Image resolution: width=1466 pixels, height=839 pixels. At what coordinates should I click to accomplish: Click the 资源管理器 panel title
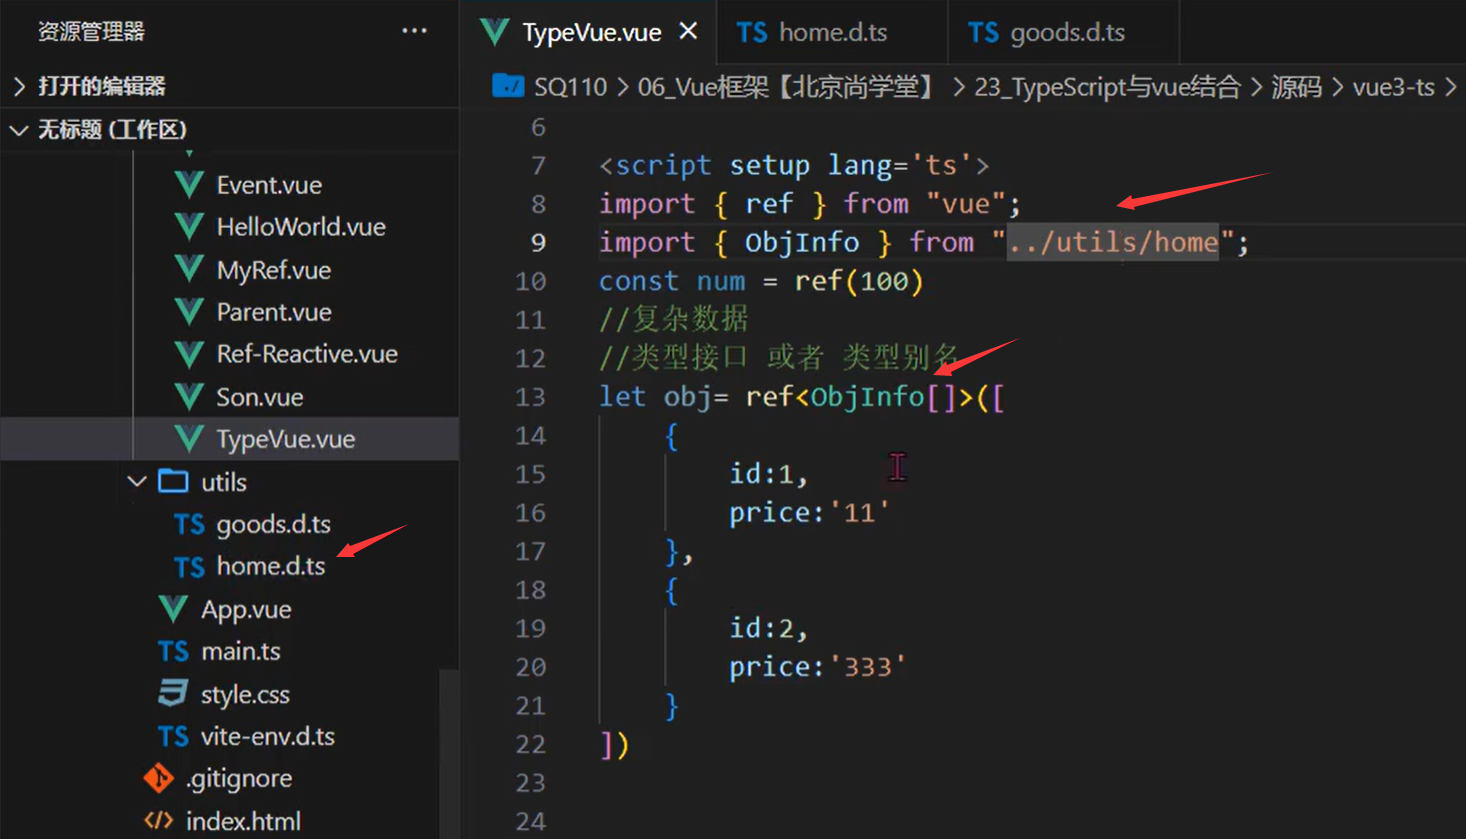pos(91,32)
